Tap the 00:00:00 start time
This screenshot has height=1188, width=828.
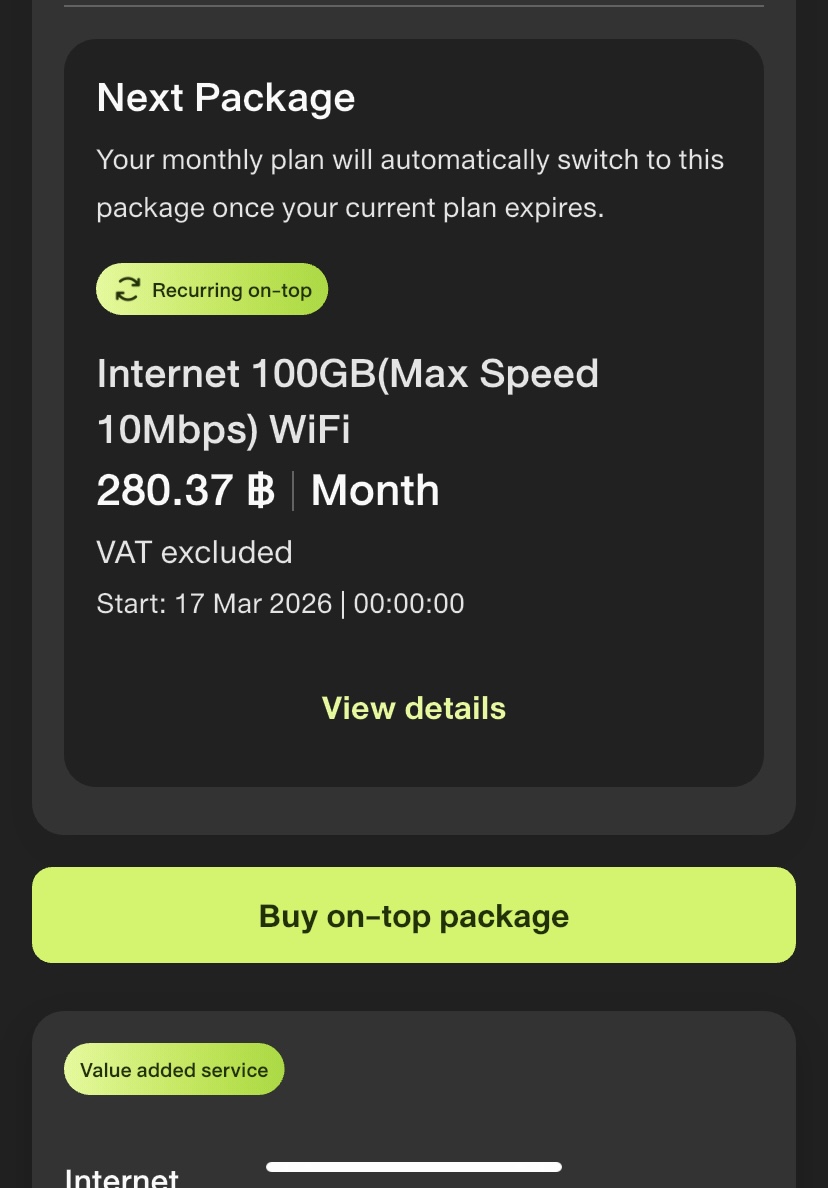coord(409,604)
